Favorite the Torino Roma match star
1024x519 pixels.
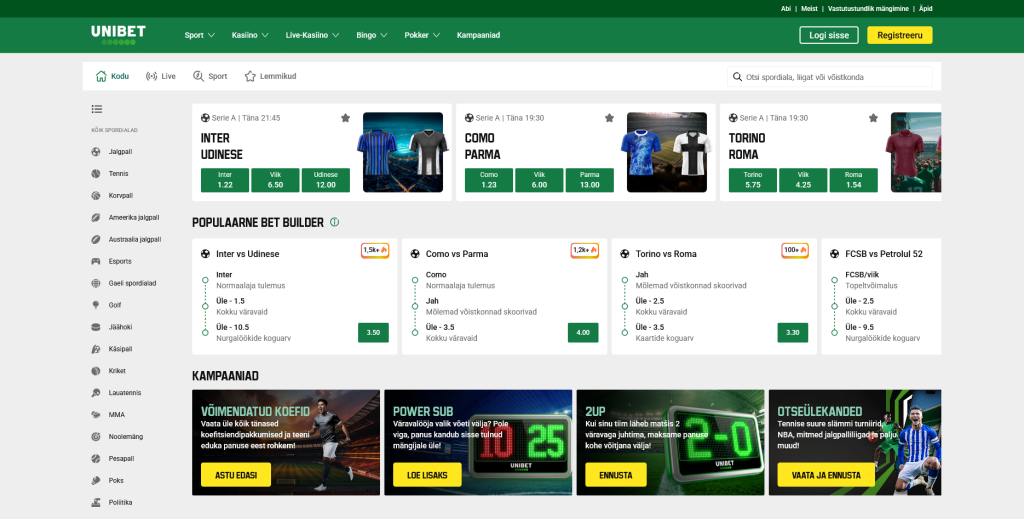point(873,118)
